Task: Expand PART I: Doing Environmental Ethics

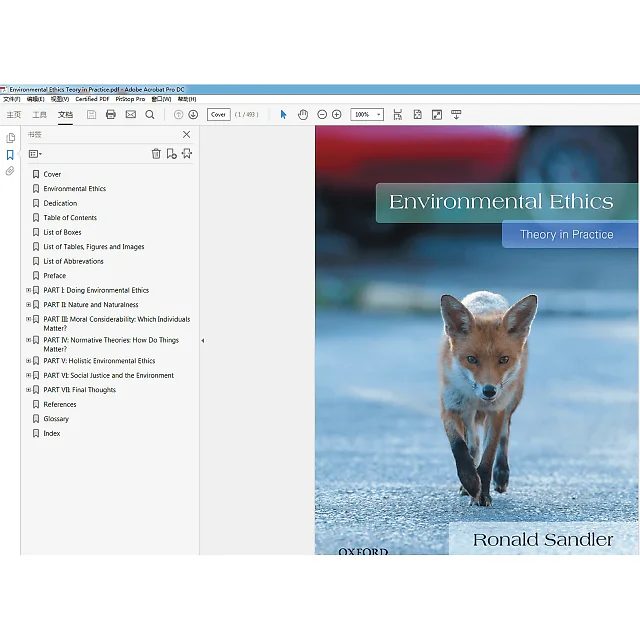Action: point(29,290)
